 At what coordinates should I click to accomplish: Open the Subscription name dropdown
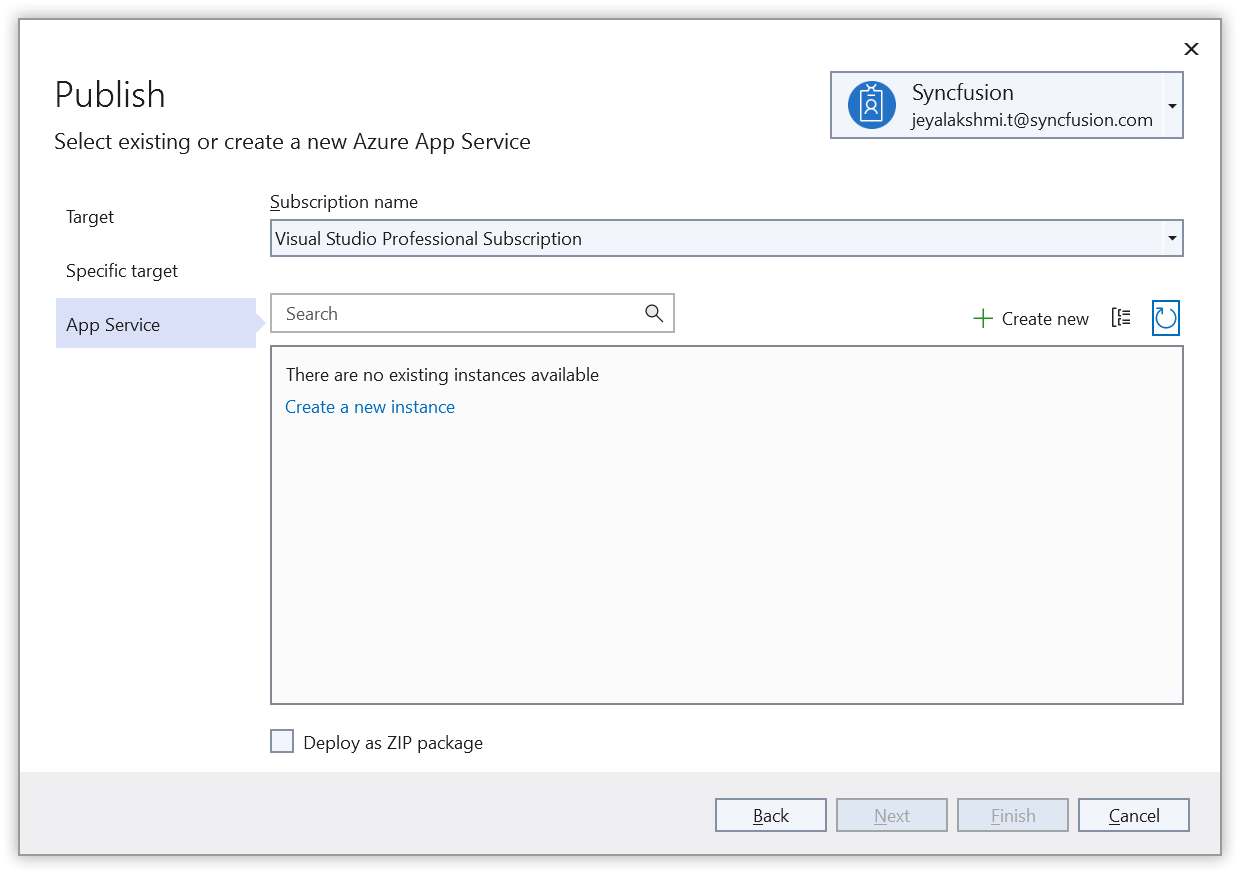coord(727,238)
